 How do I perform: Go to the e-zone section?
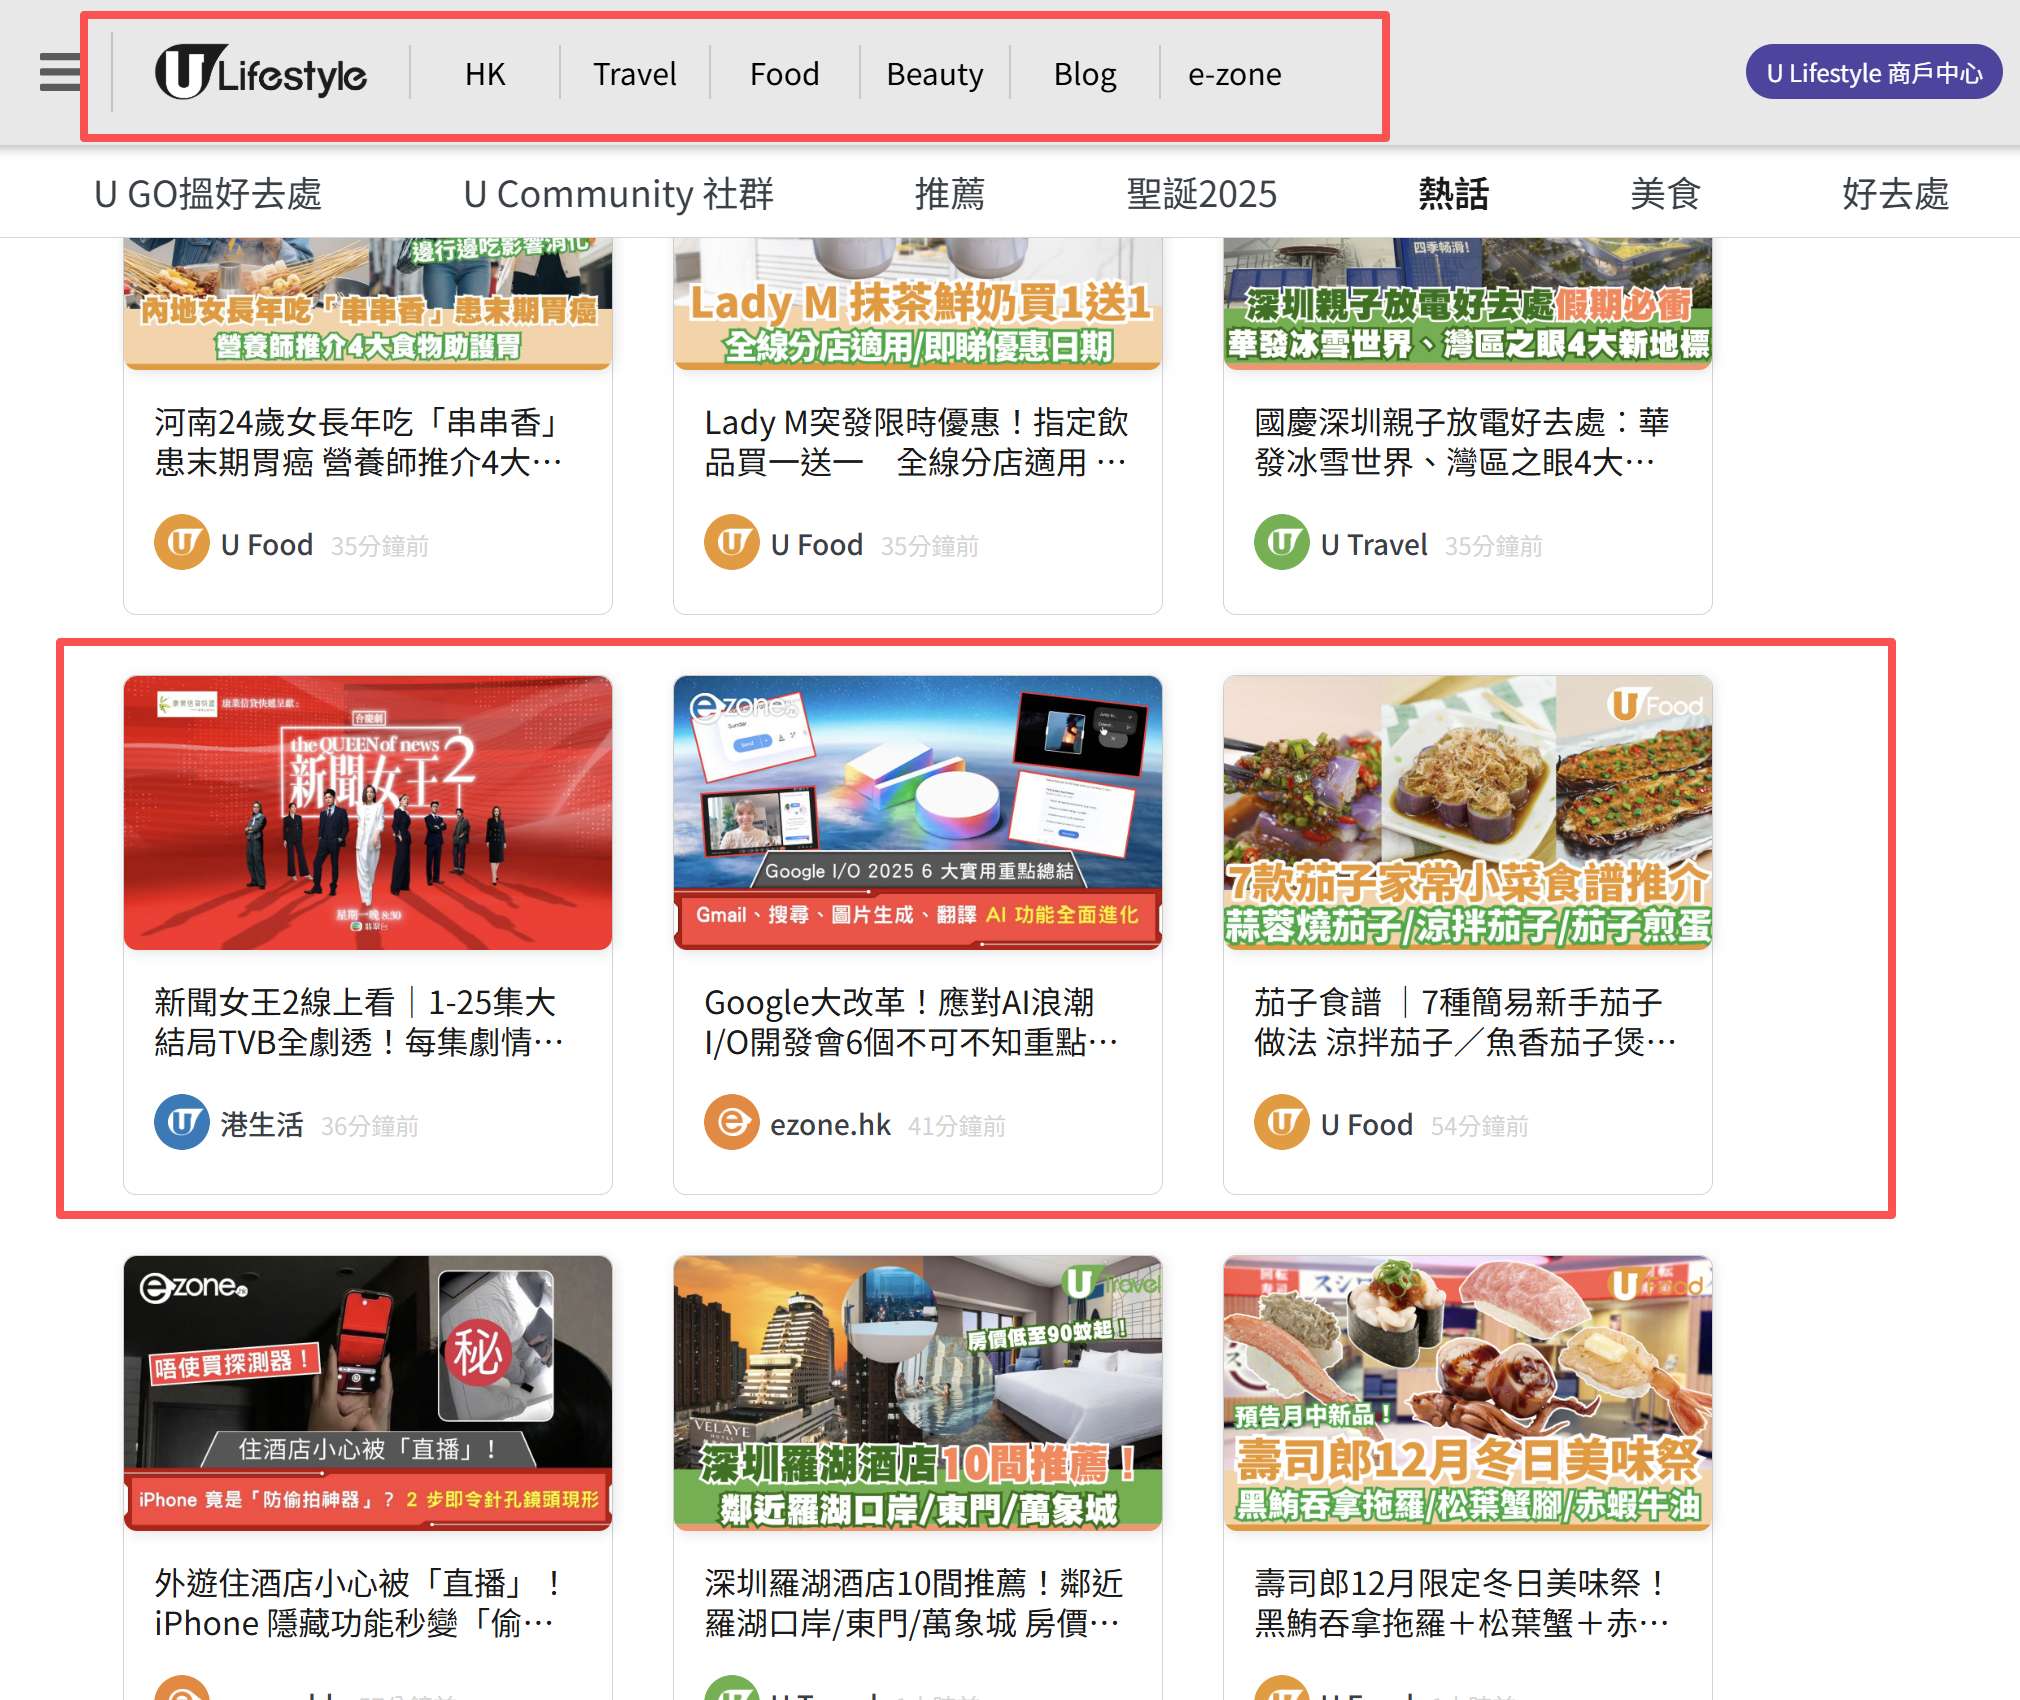pos(1234,74)
